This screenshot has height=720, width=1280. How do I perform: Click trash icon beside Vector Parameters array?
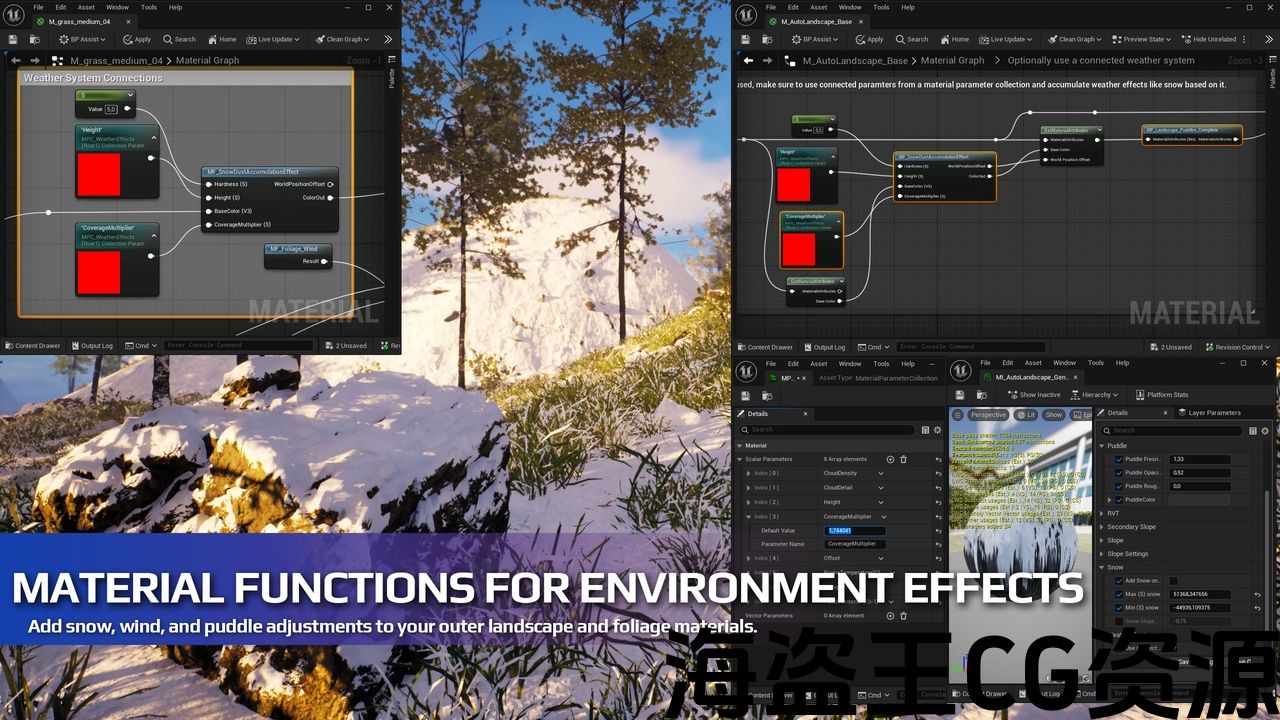tap(903, 615)
